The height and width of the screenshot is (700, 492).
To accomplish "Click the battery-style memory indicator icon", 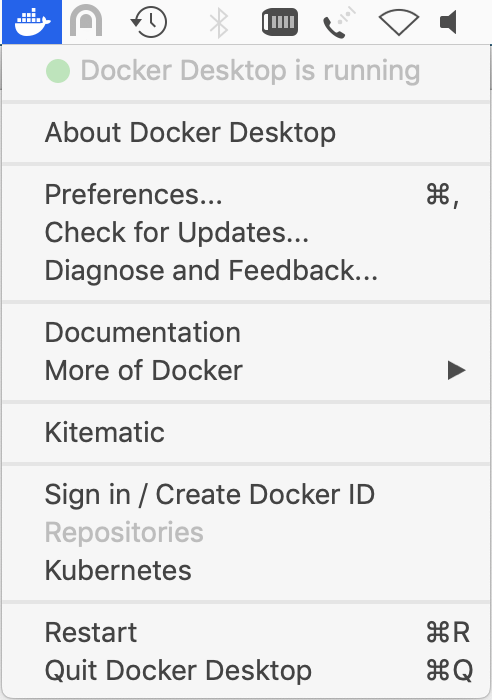I will click(280, 21).
